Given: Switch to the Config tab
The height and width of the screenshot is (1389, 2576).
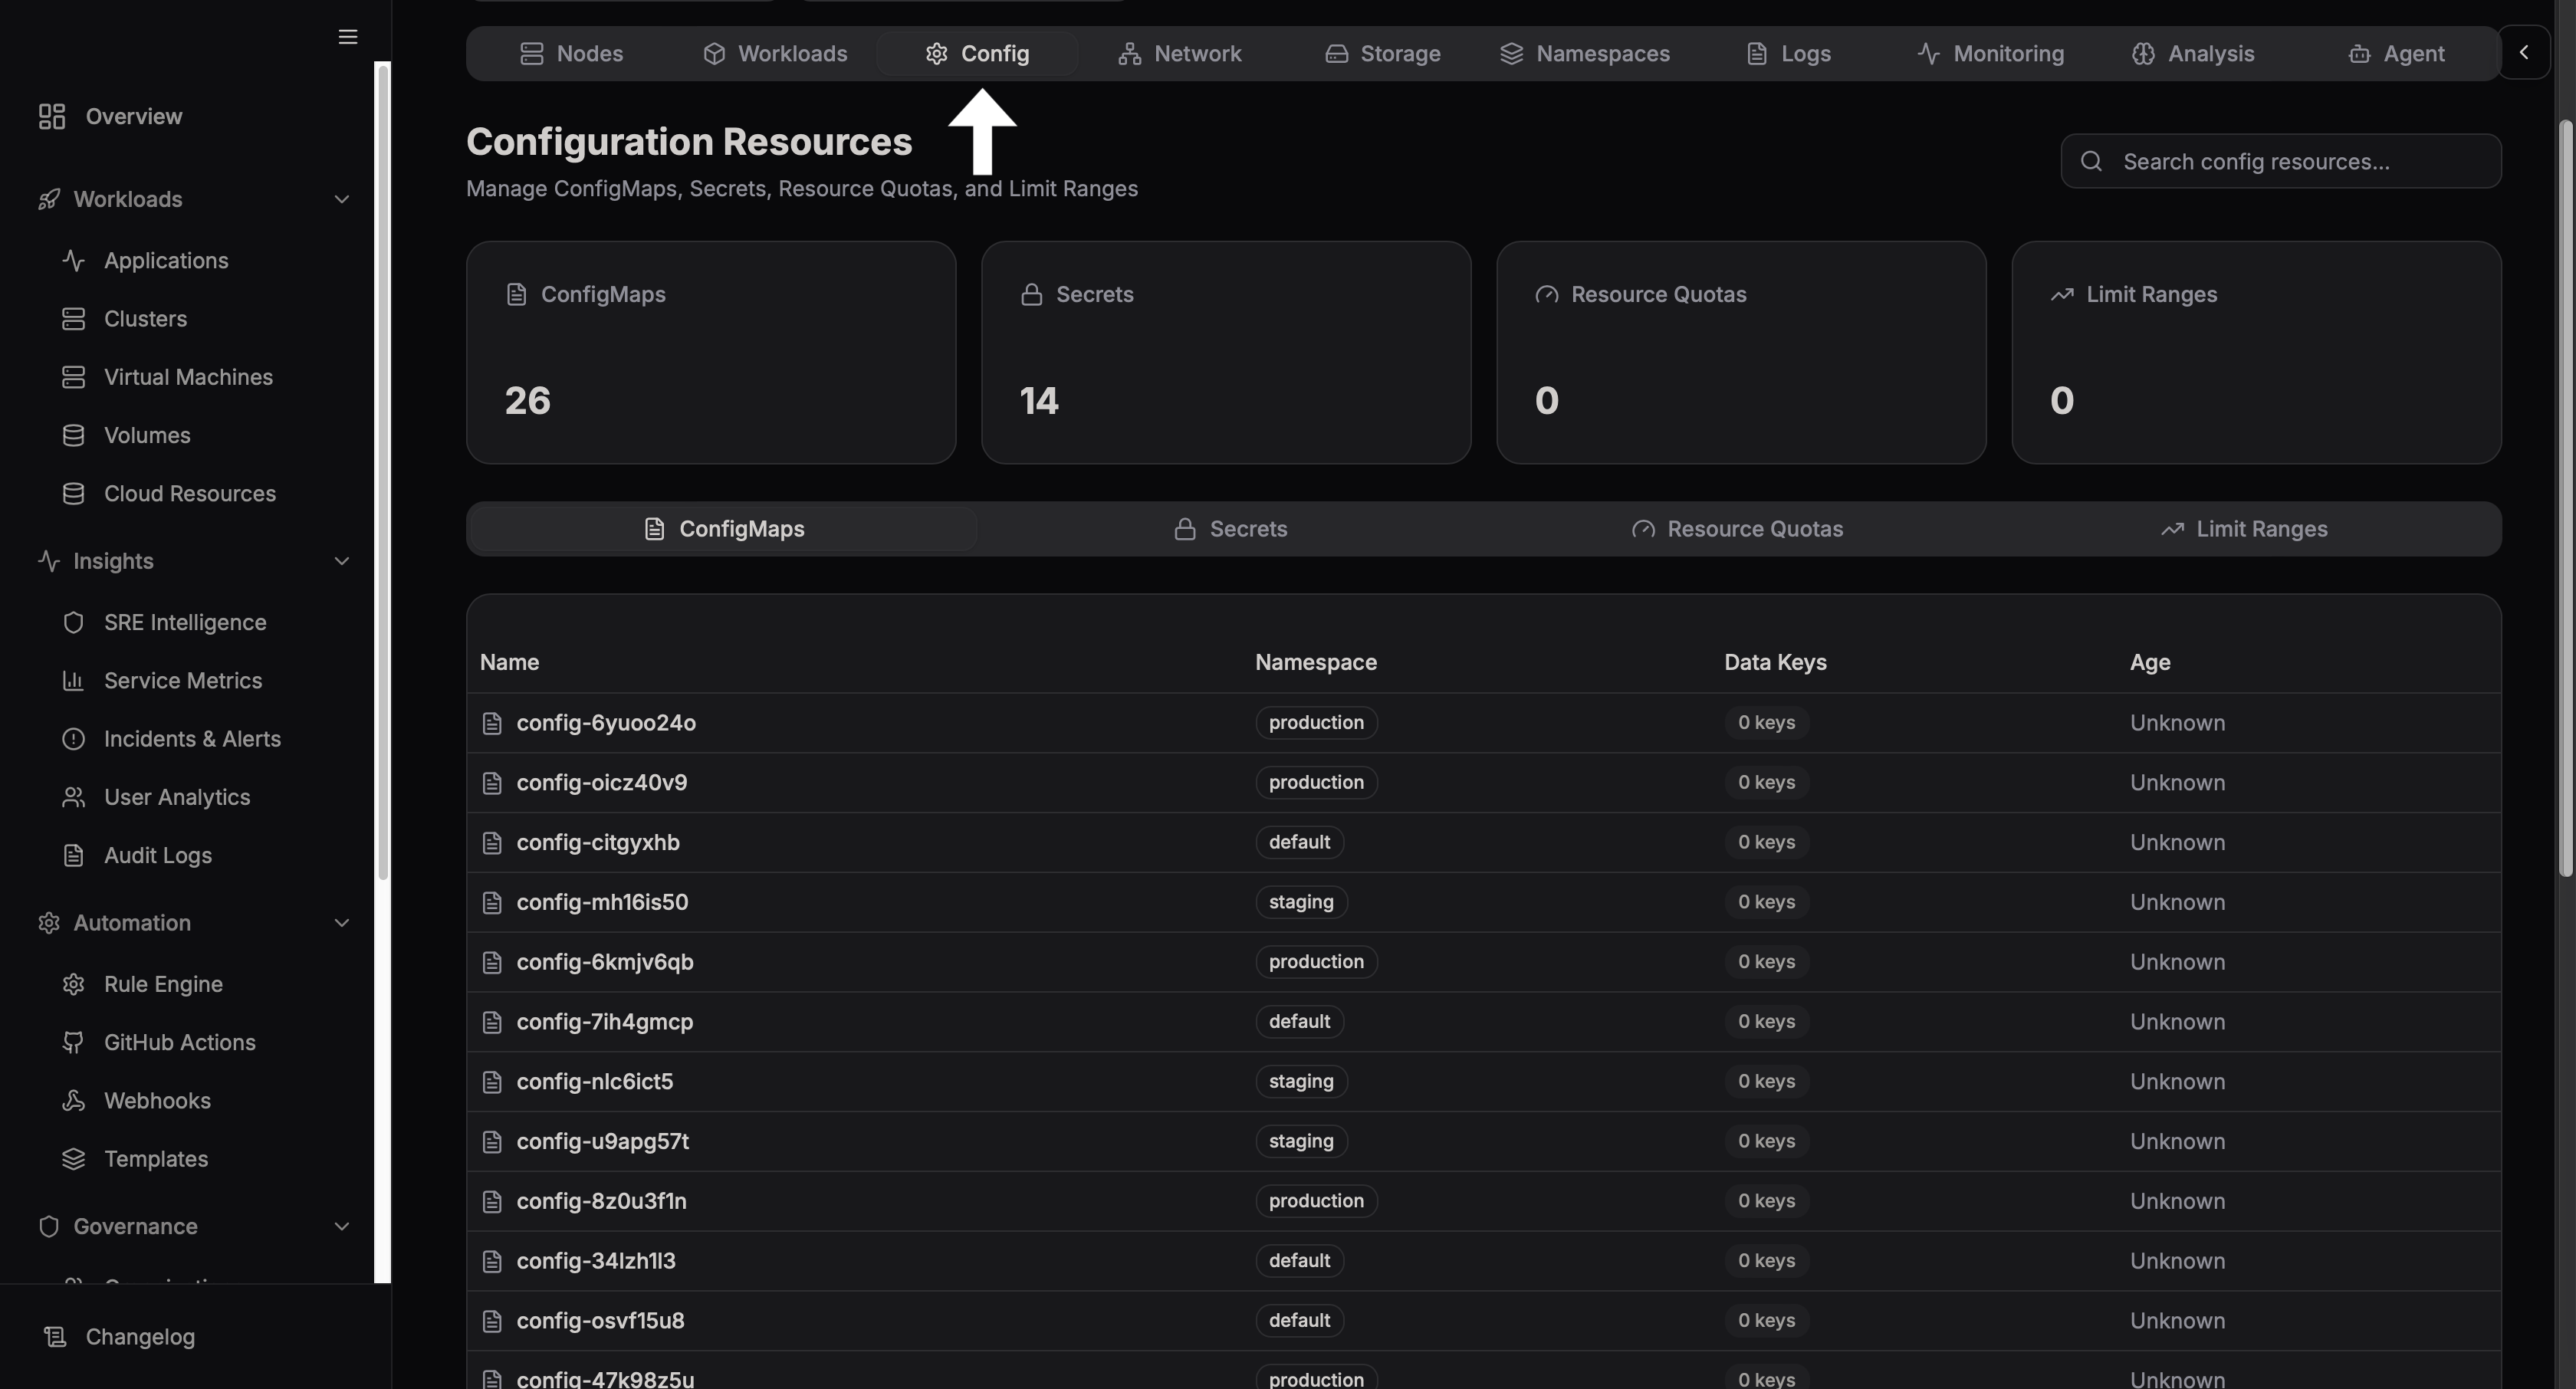Looking at the screenshot, I should [977, 53].
